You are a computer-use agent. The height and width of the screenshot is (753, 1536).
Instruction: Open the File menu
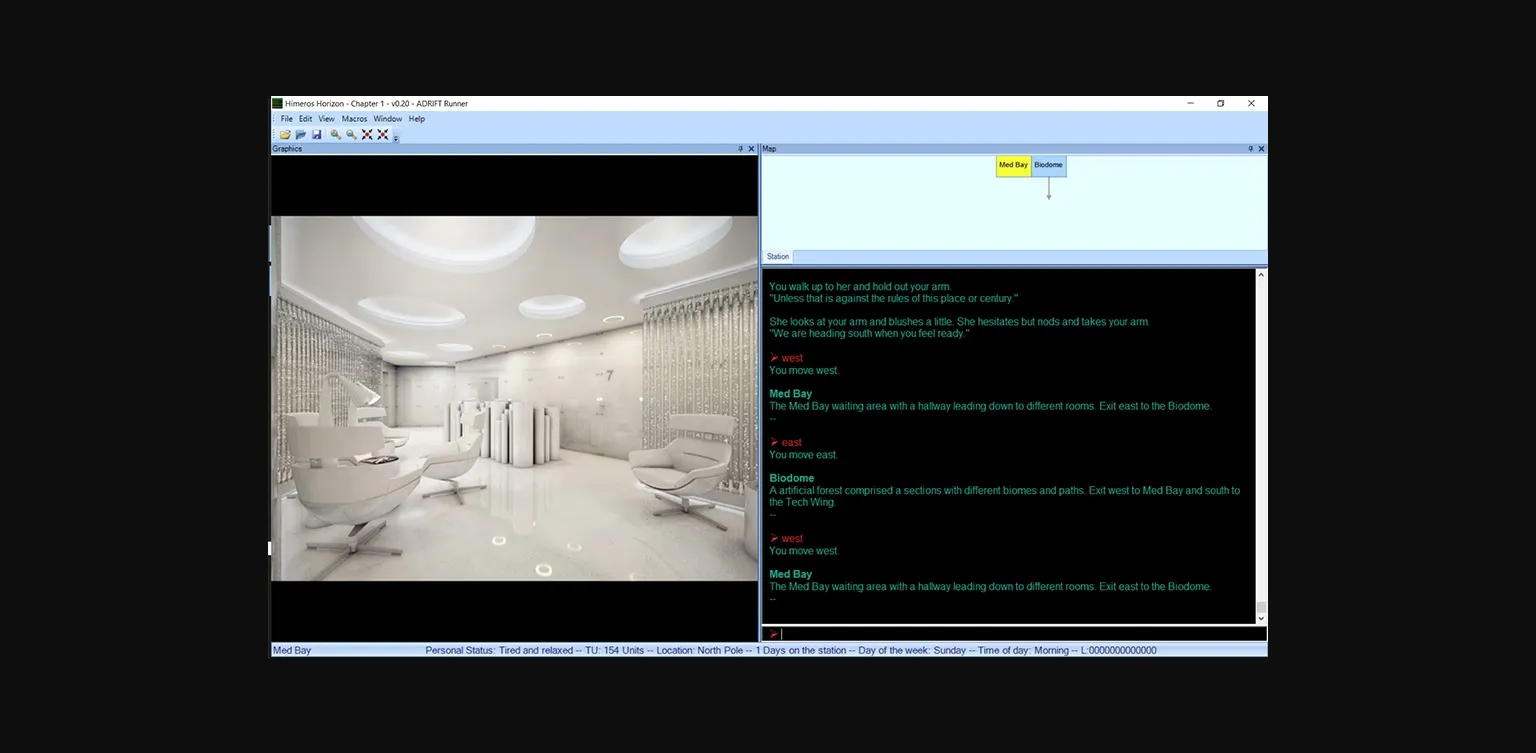(x=287, y=119)
